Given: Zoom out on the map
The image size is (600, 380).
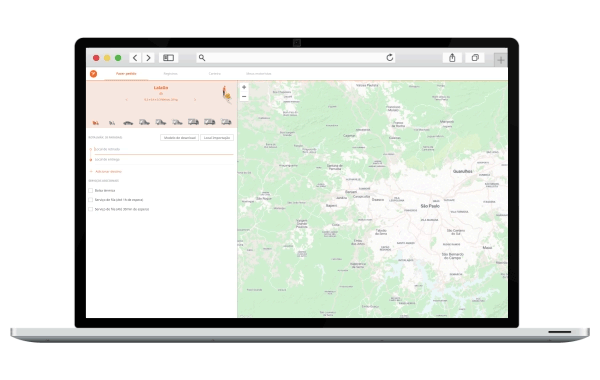Looking at the screenshot, I should click(244, 96).
